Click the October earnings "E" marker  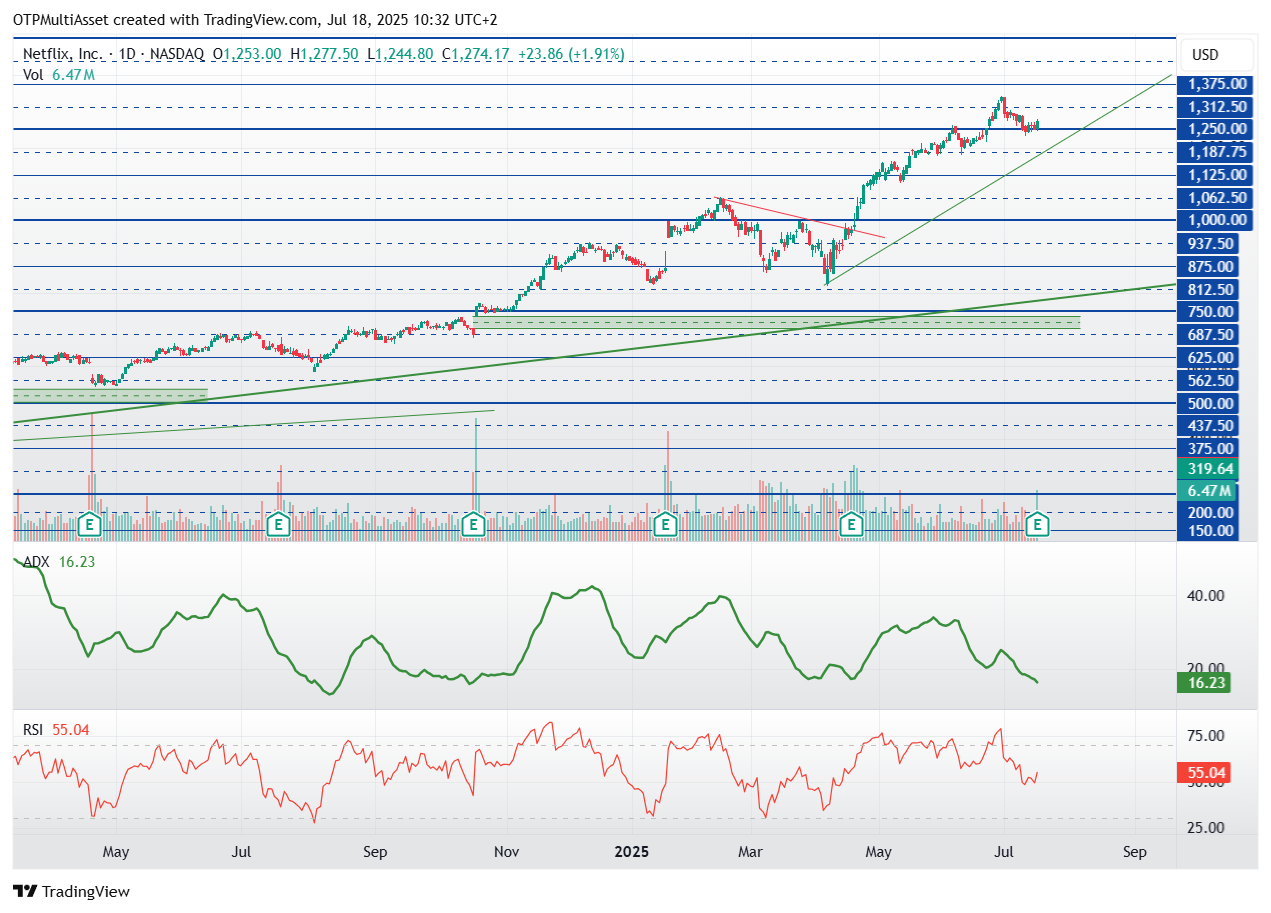(x=471, y=524)
